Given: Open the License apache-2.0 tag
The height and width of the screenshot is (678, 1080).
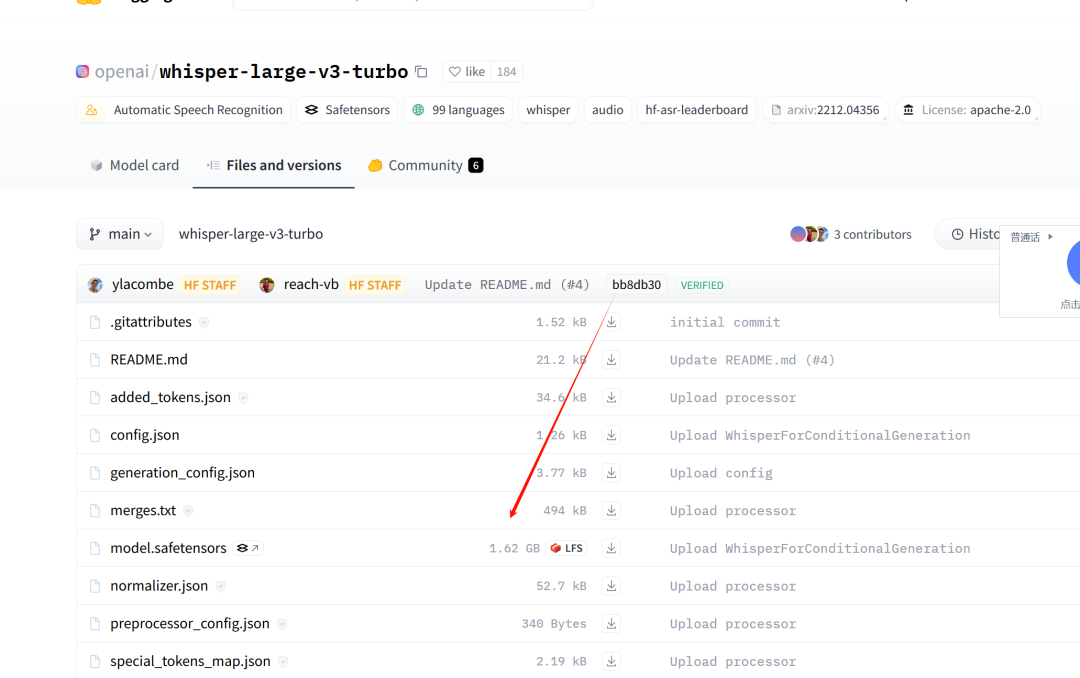Looking at the screenshot, I should pos(968,110).
